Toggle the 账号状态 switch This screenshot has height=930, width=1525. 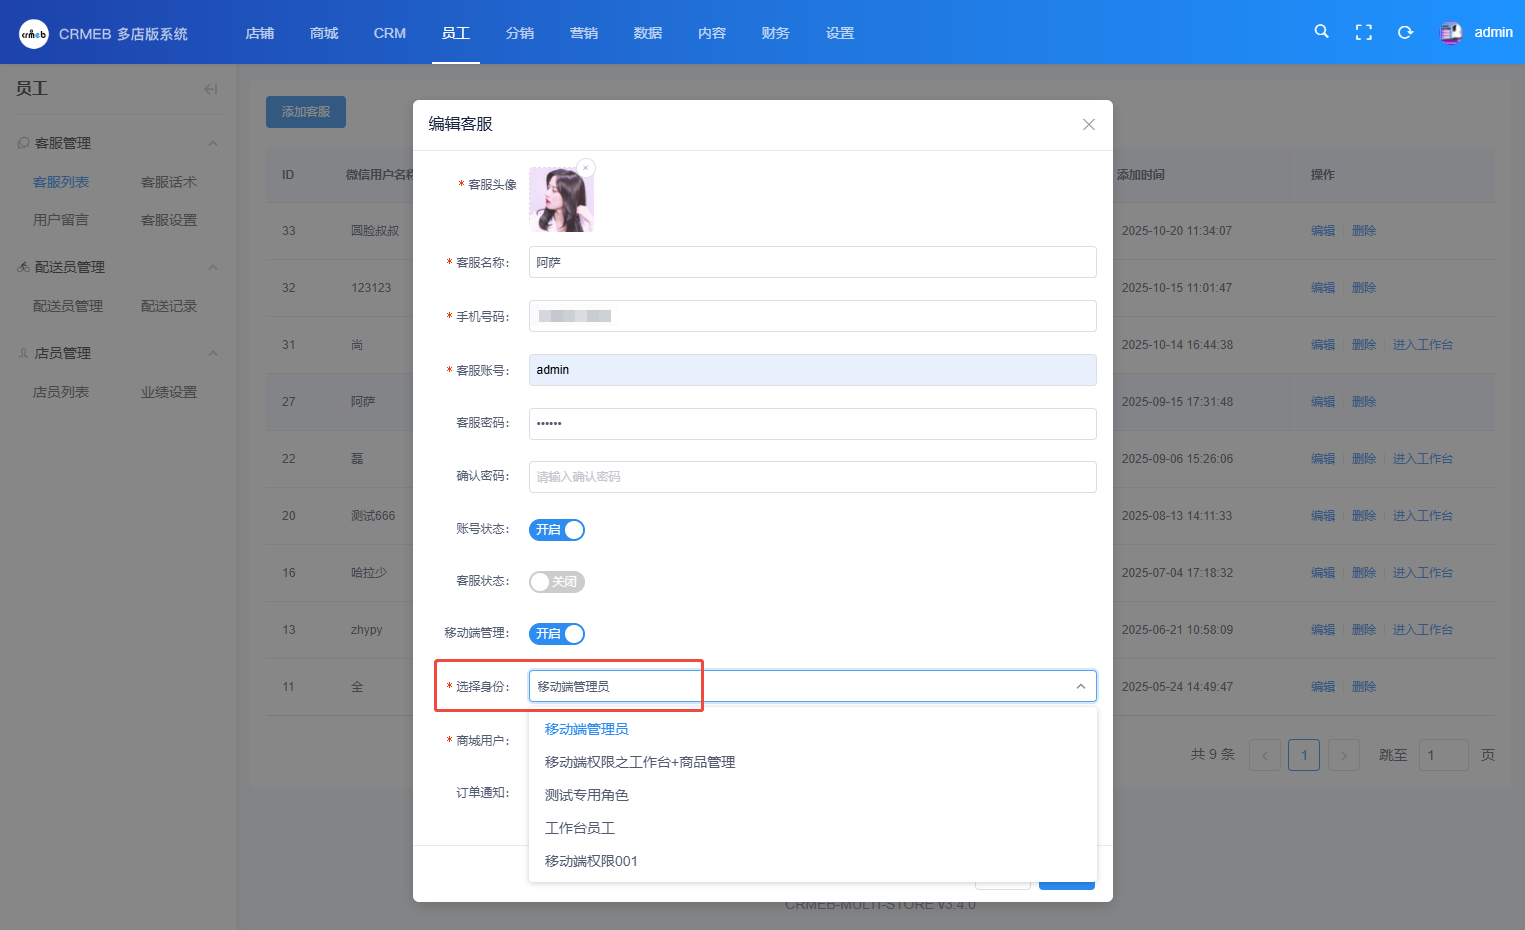557,530
